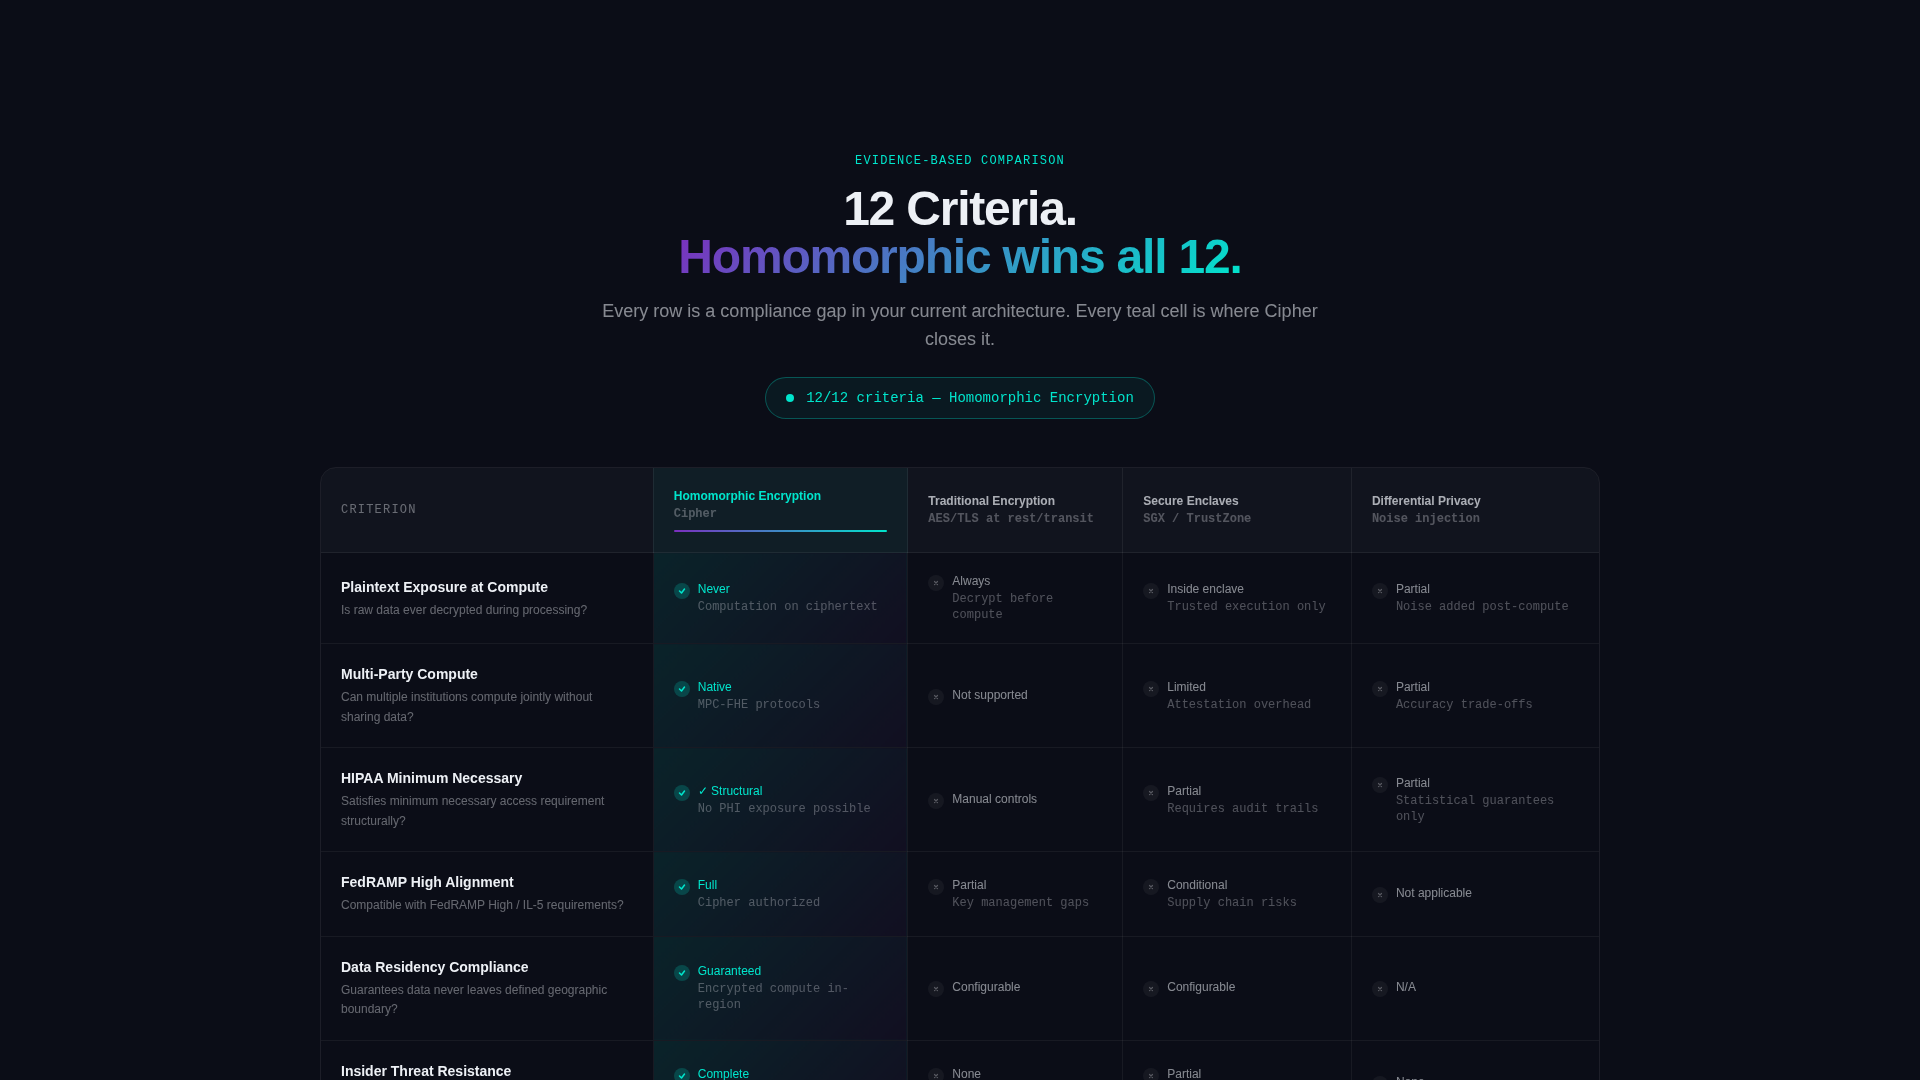Click the 'EVIDENCE-BASED COMPARISON' label

(x=960, y=161)
